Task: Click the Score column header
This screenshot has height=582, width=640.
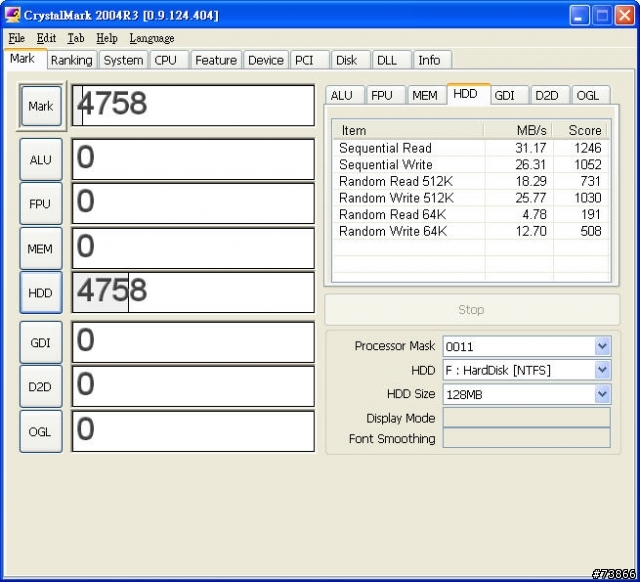Action: click(x=580, y=130)
